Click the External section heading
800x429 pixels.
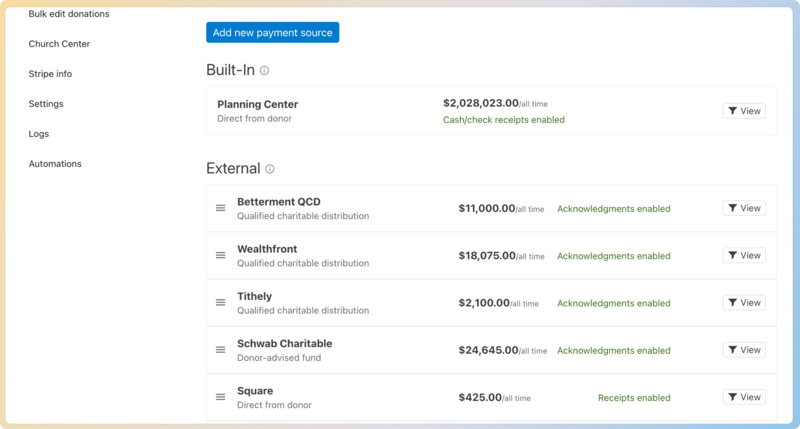tap(233, 168)
